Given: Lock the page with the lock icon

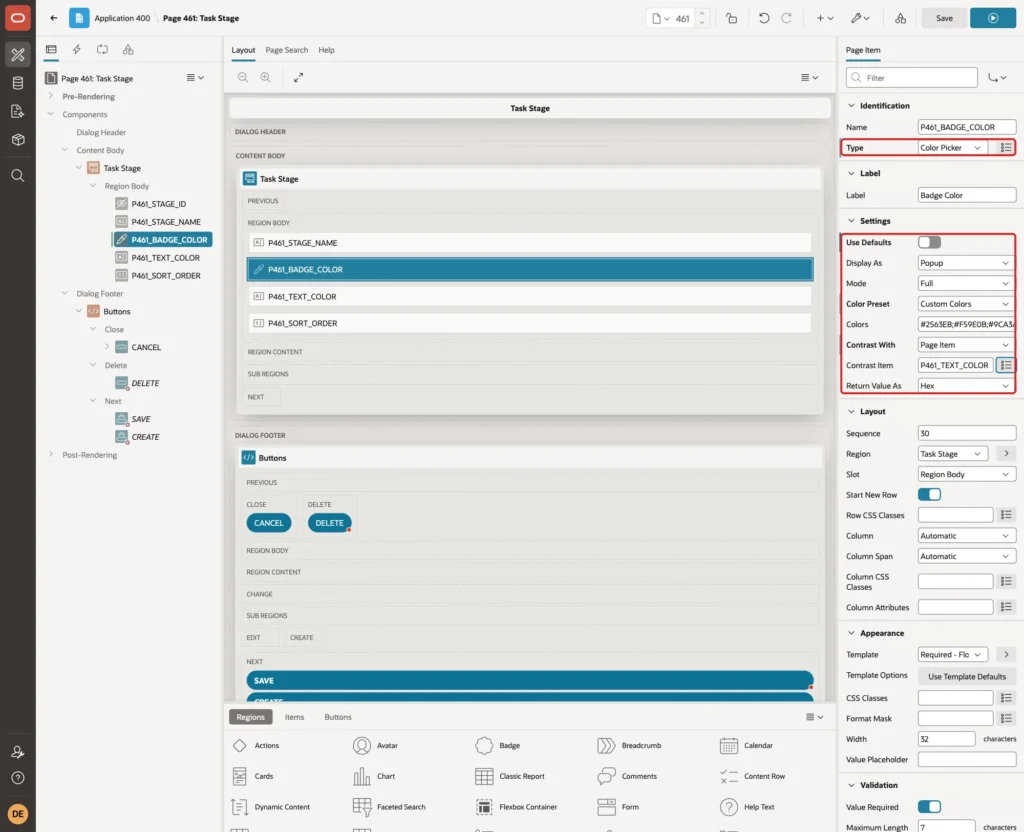Looking at the screenshot, I should (x=731, y=18).
